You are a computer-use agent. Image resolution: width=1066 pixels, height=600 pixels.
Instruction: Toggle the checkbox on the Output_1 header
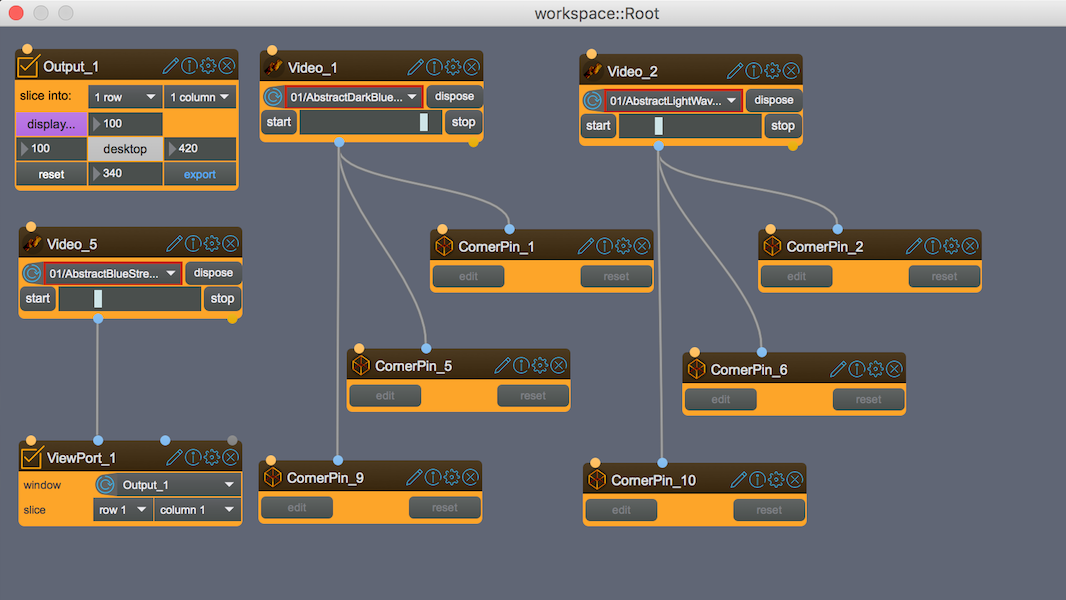(x=27, y=66)
